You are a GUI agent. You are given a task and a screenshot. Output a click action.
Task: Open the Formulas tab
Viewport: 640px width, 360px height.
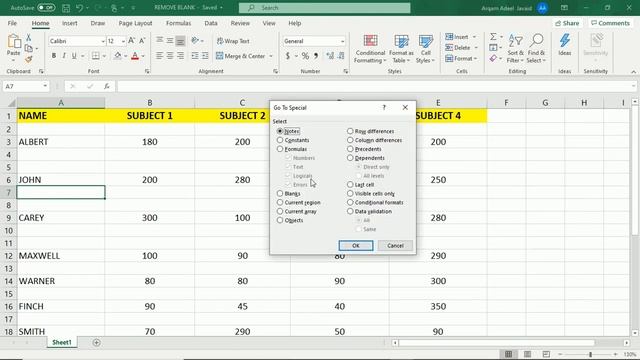click(x=178, y=23)
